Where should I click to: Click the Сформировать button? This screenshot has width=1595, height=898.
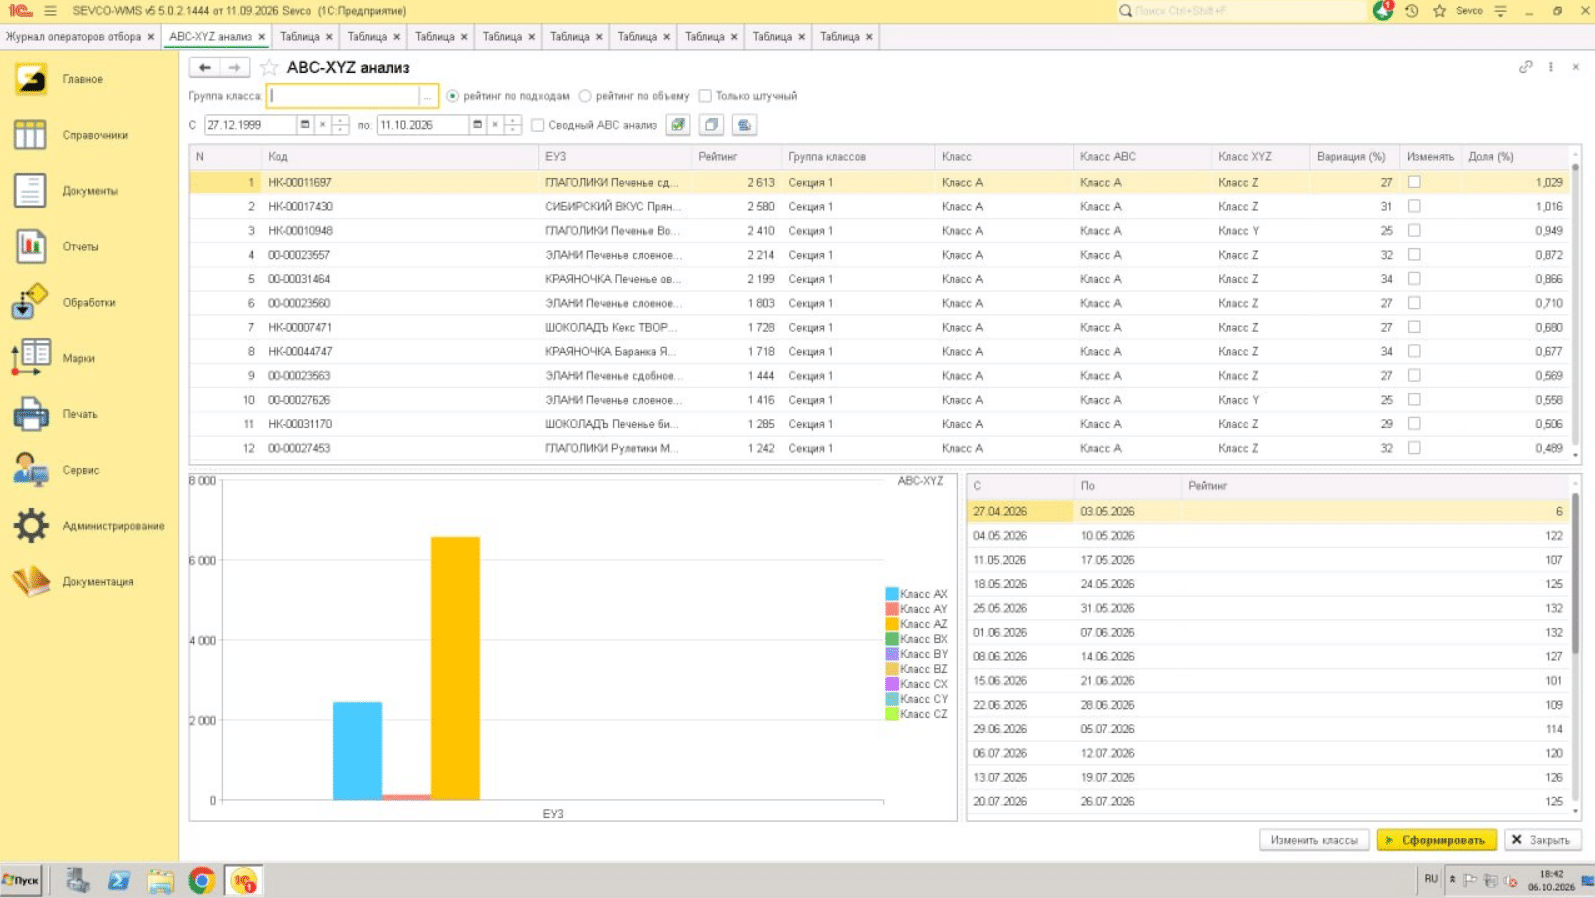point(1436,840)
